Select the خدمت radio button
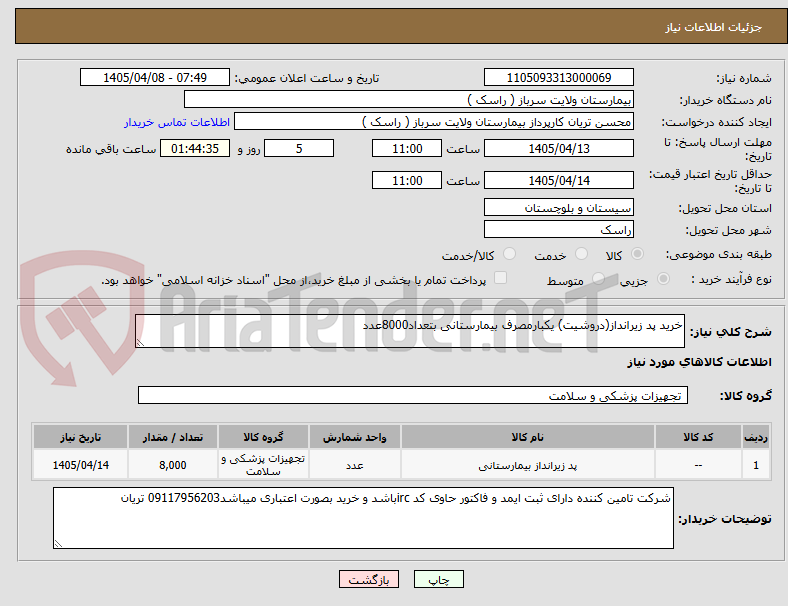 (x=581, y=254)
